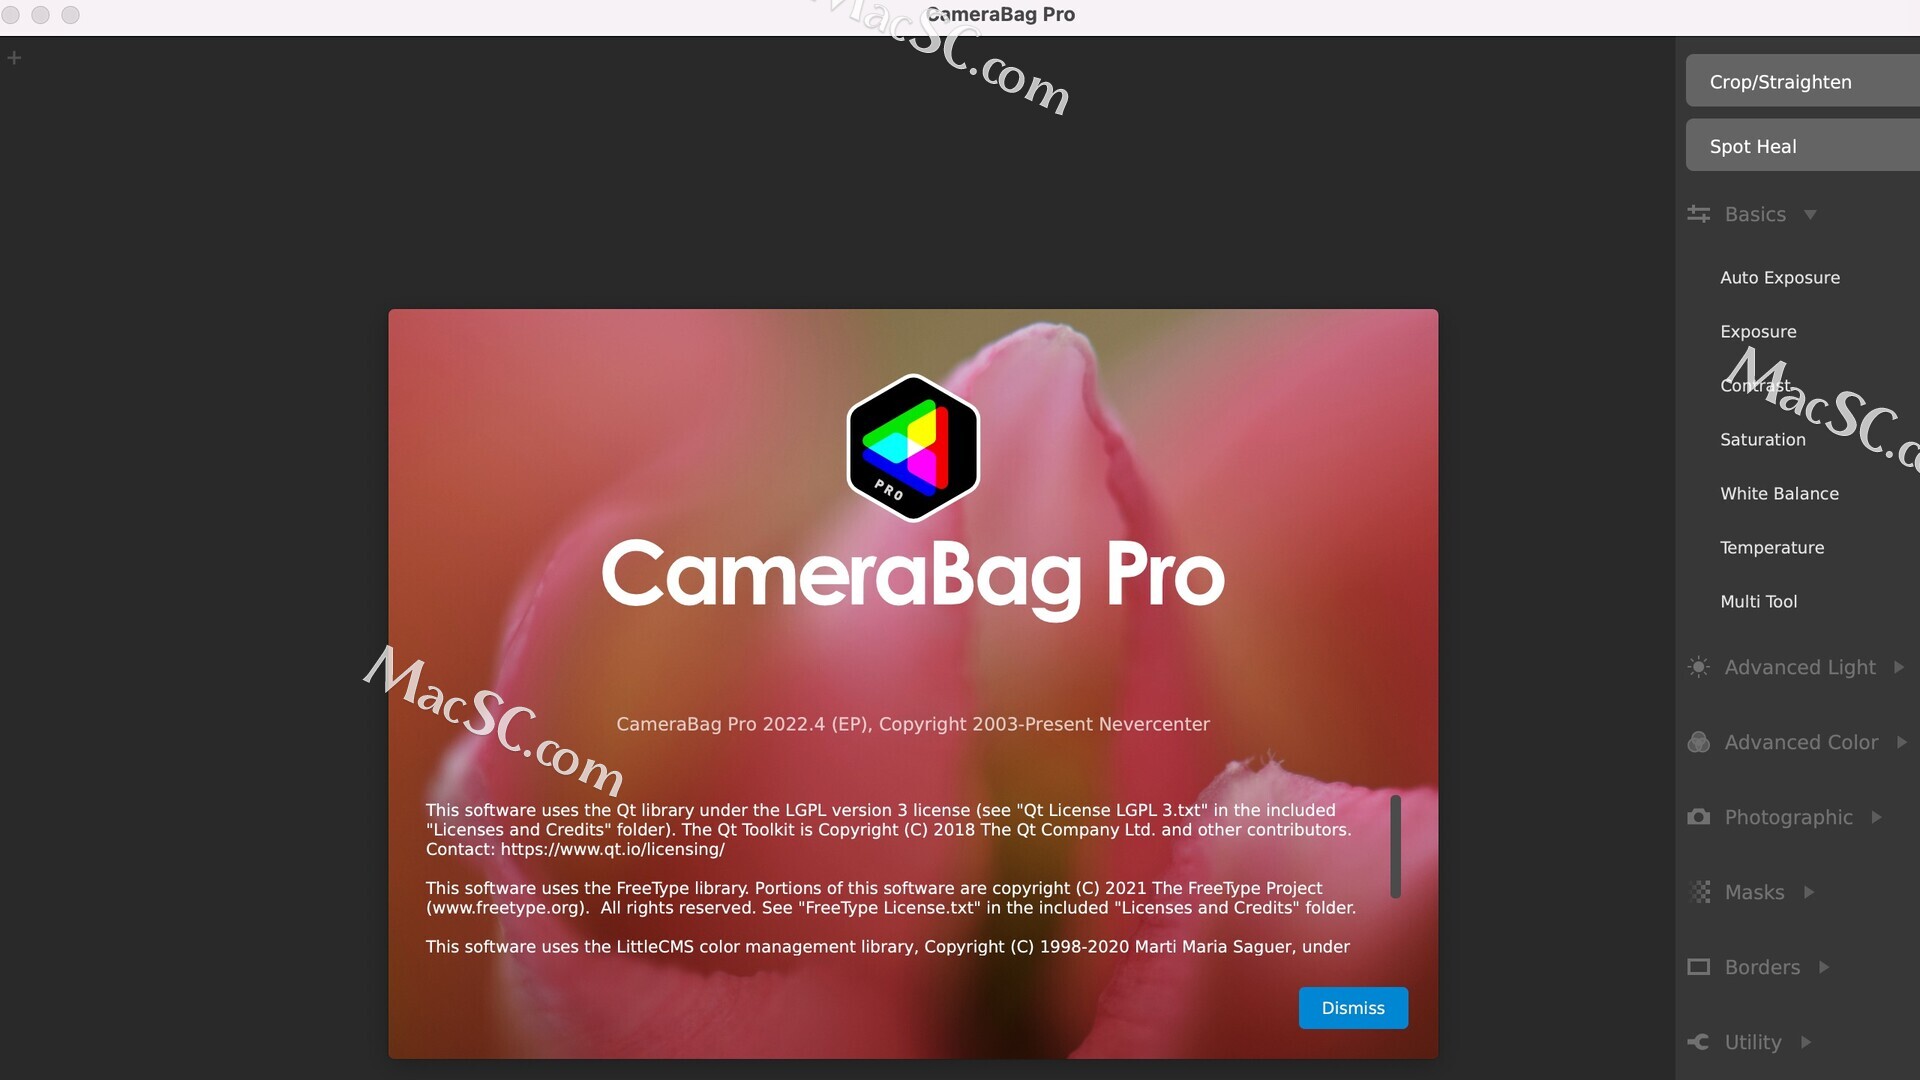Click the Auto Exposure adjustment item

pos(1780,277)
